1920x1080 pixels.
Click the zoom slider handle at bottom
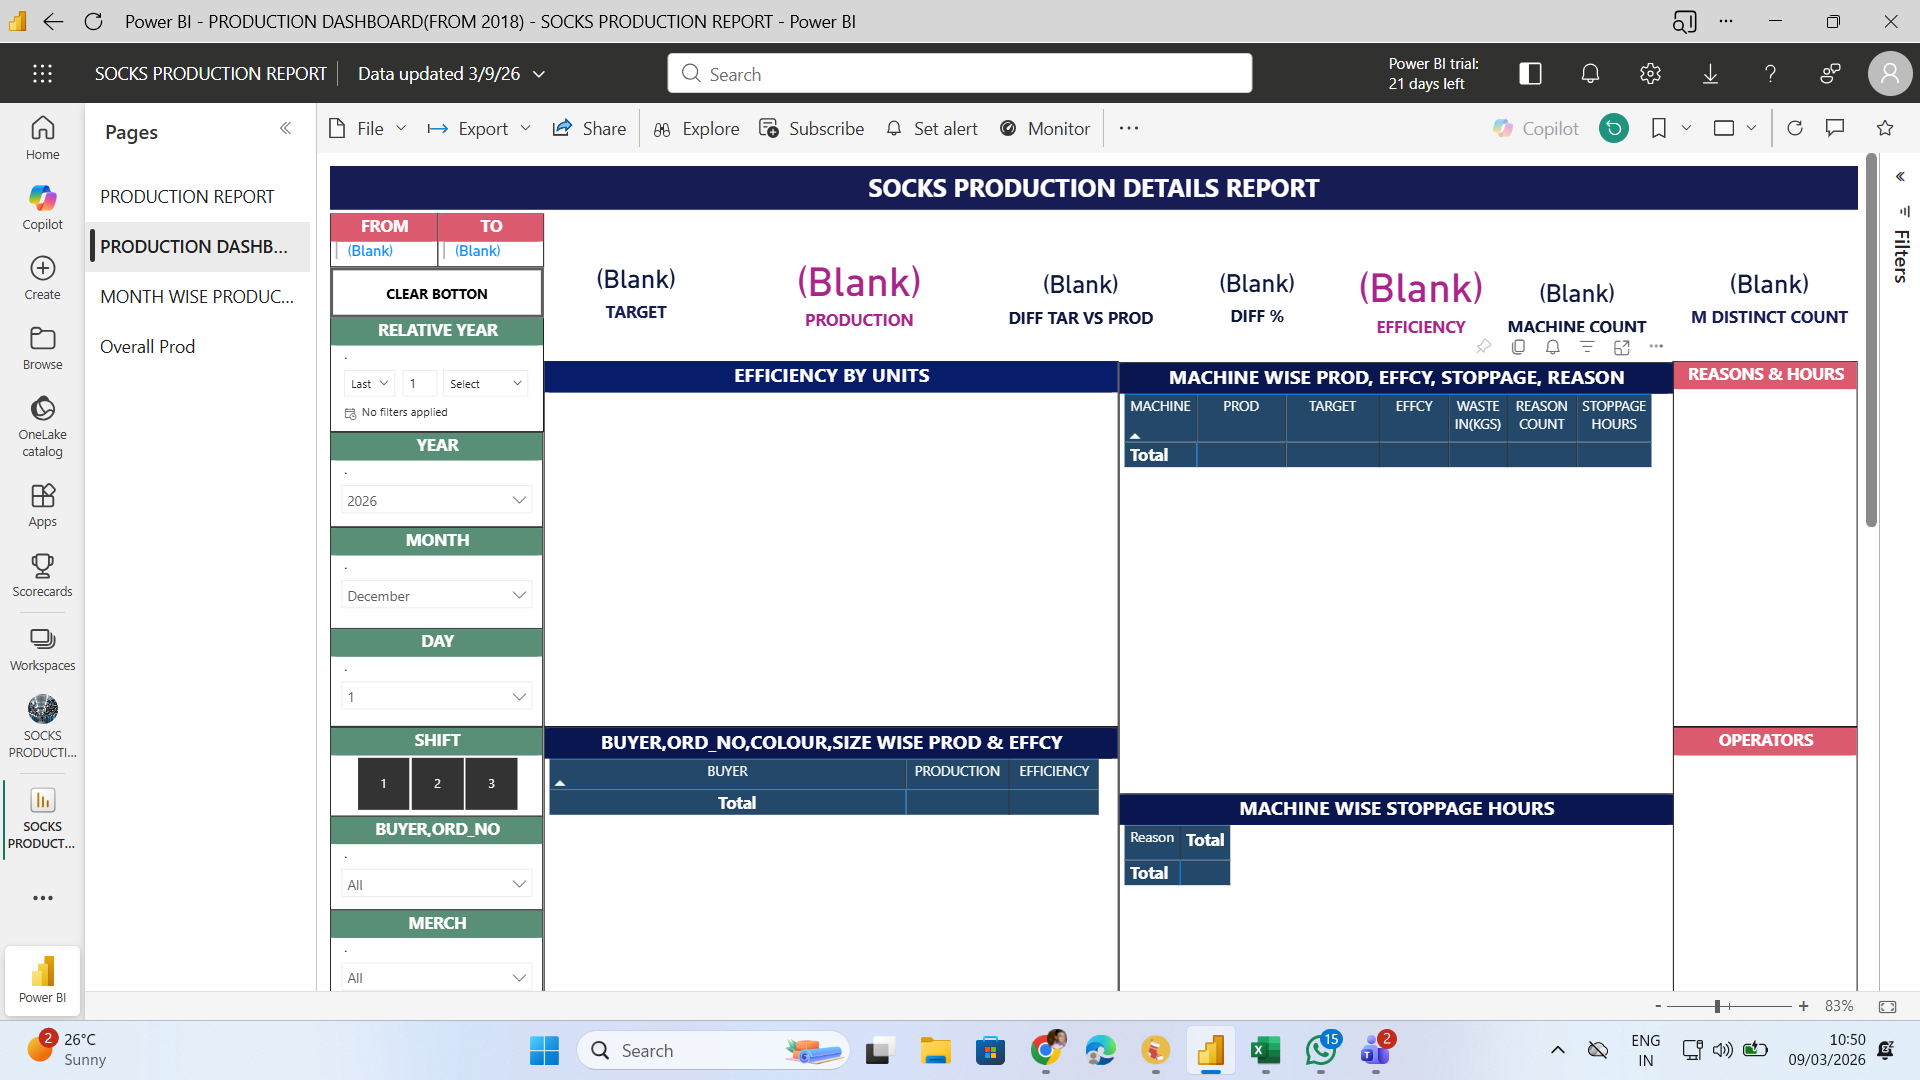[1717, 1006]
